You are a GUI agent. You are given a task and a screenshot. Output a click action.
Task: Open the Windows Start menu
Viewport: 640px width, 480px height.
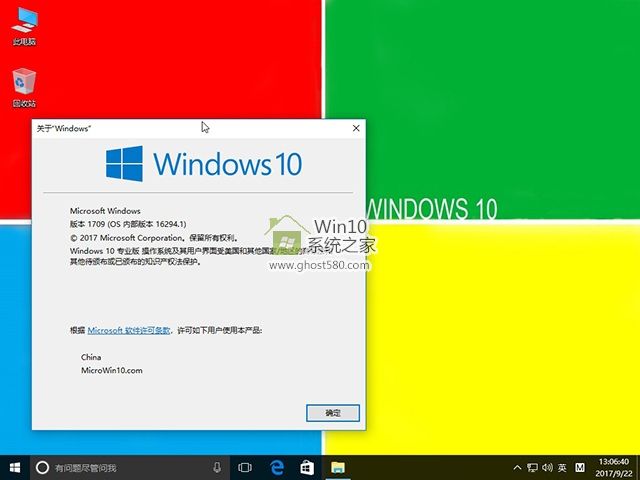pyautogui.click(x=15, y=467)
